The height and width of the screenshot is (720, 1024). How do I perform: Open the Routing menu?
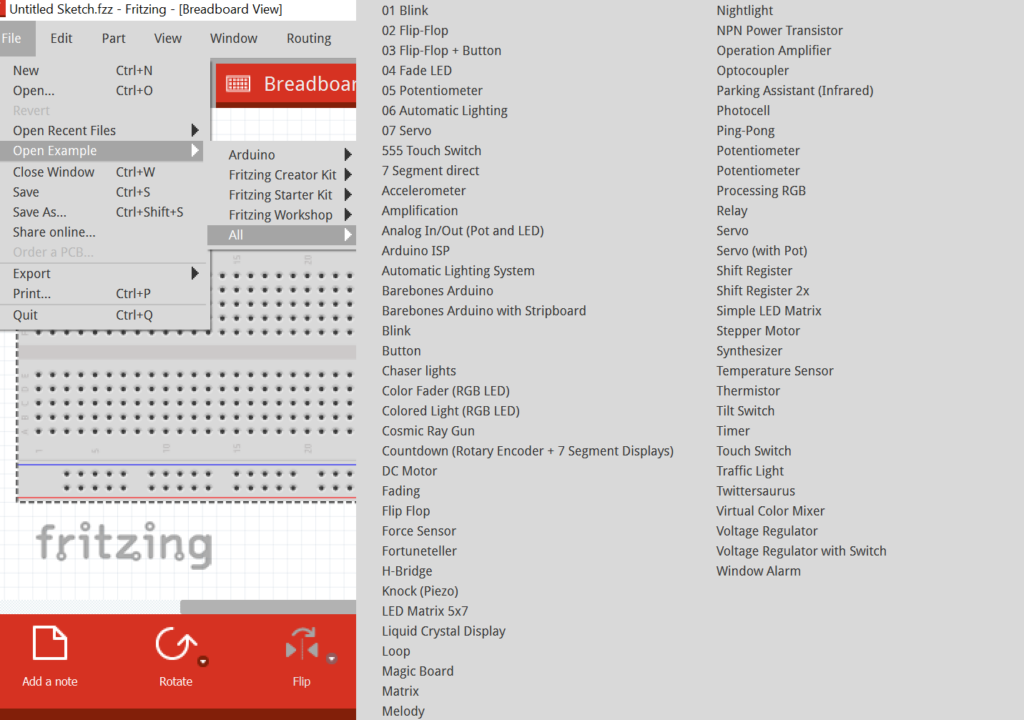[308, 39]
